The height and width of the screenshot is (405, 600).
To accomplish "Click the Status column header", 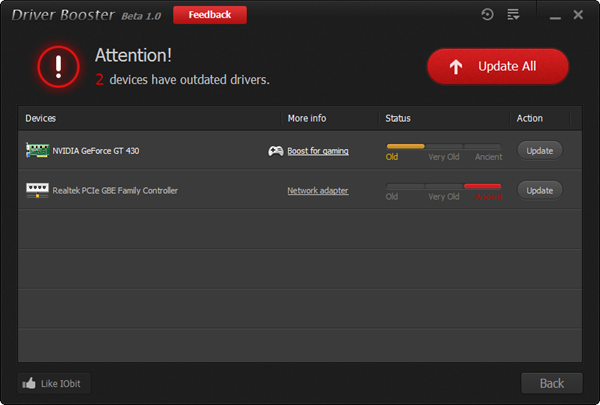I will tap(398, 118).
